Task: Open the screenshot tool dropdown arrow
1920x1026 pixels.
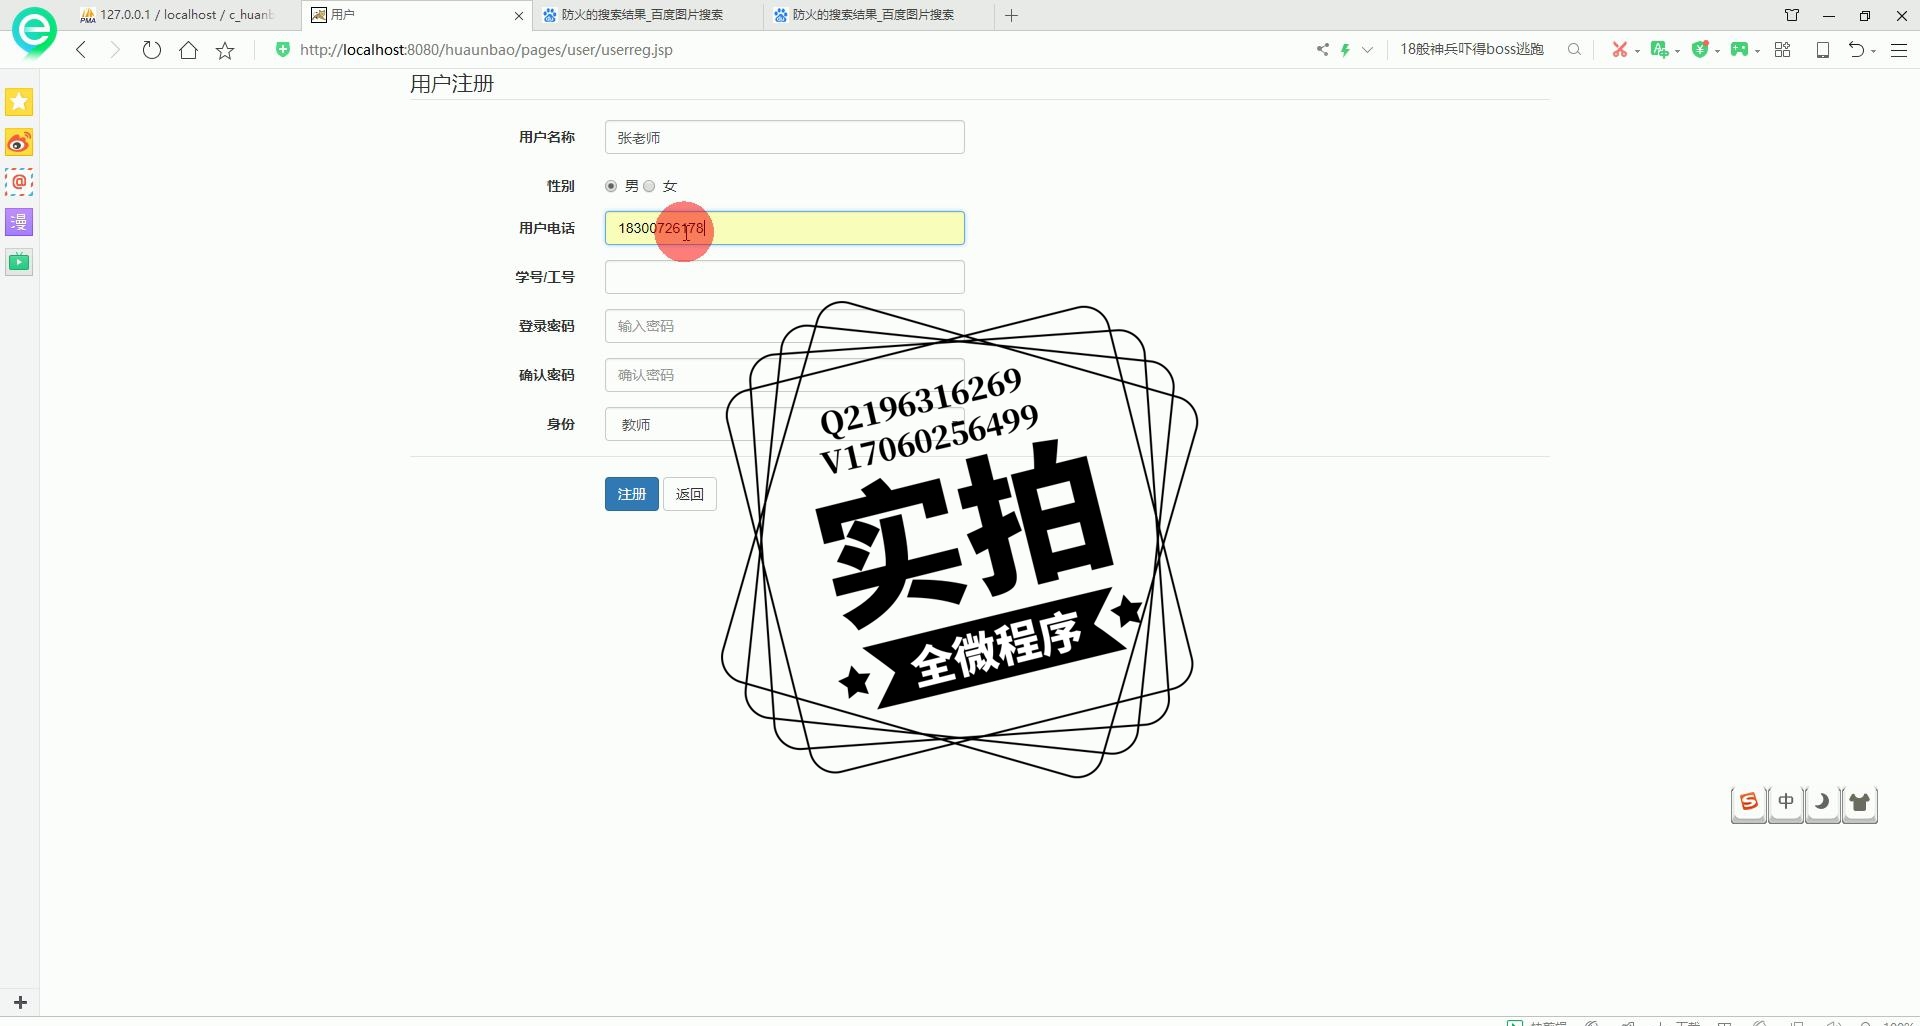Action: click(1637, 50)
